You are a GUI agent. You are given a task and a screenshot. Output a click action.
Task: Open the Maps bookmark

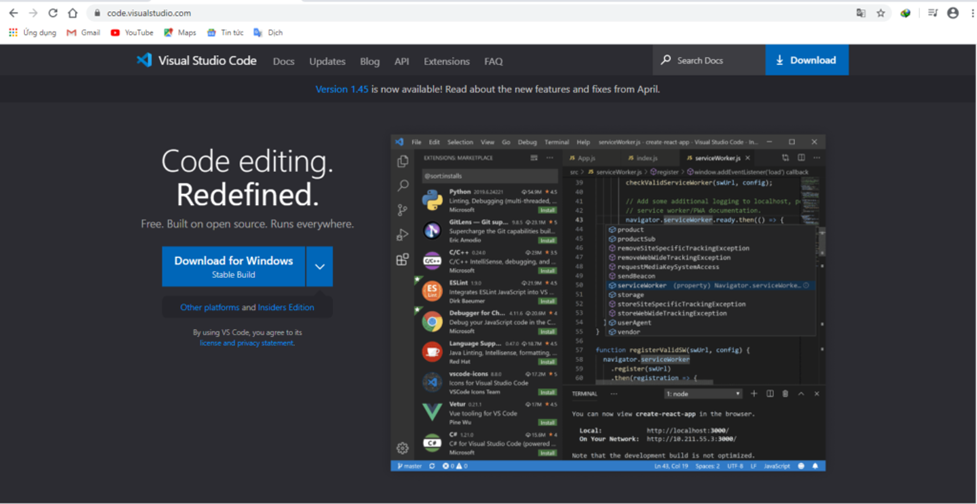(180, 32)
